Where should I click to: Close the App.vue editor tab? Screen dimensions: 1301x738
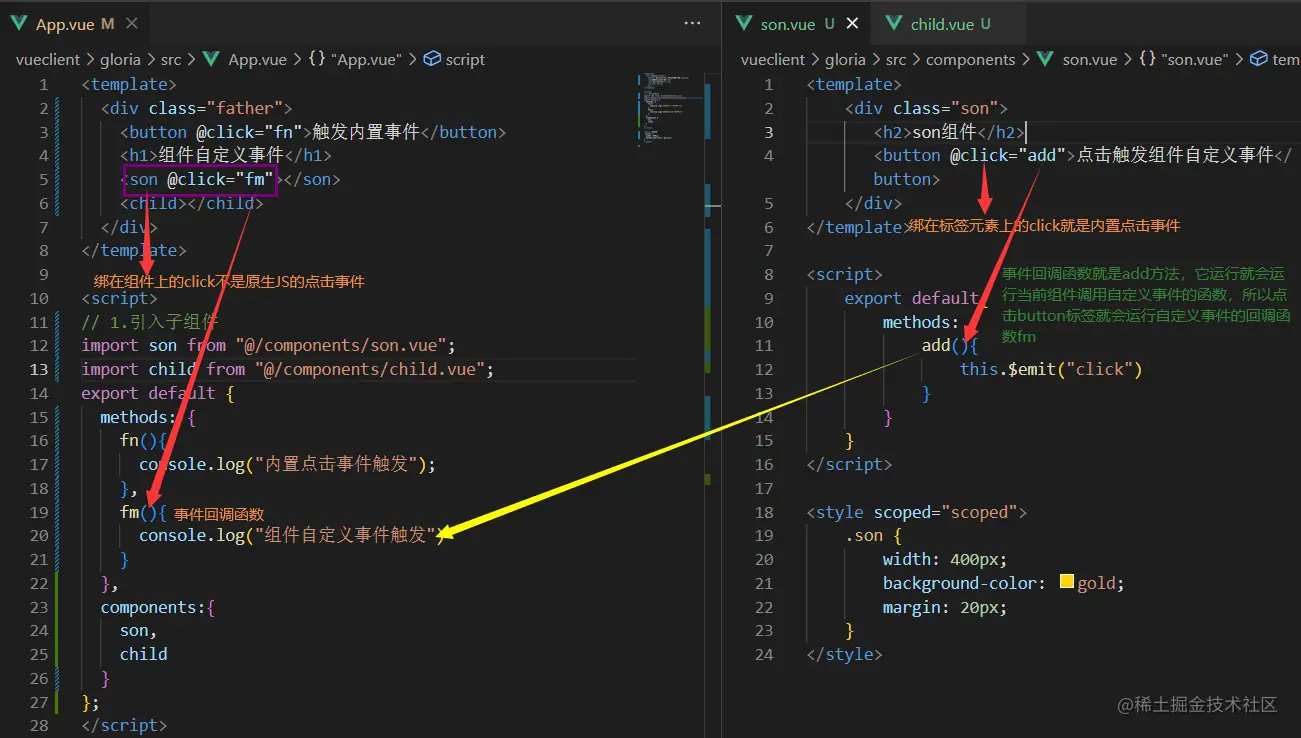(x=133, y=23)
